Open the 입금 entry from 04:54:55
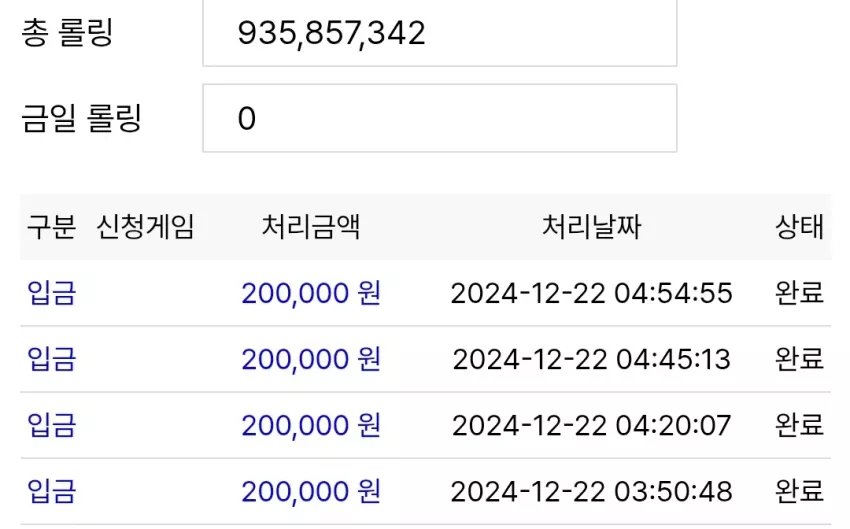Viewport: 850px width, 529px height. pos(51,293)
